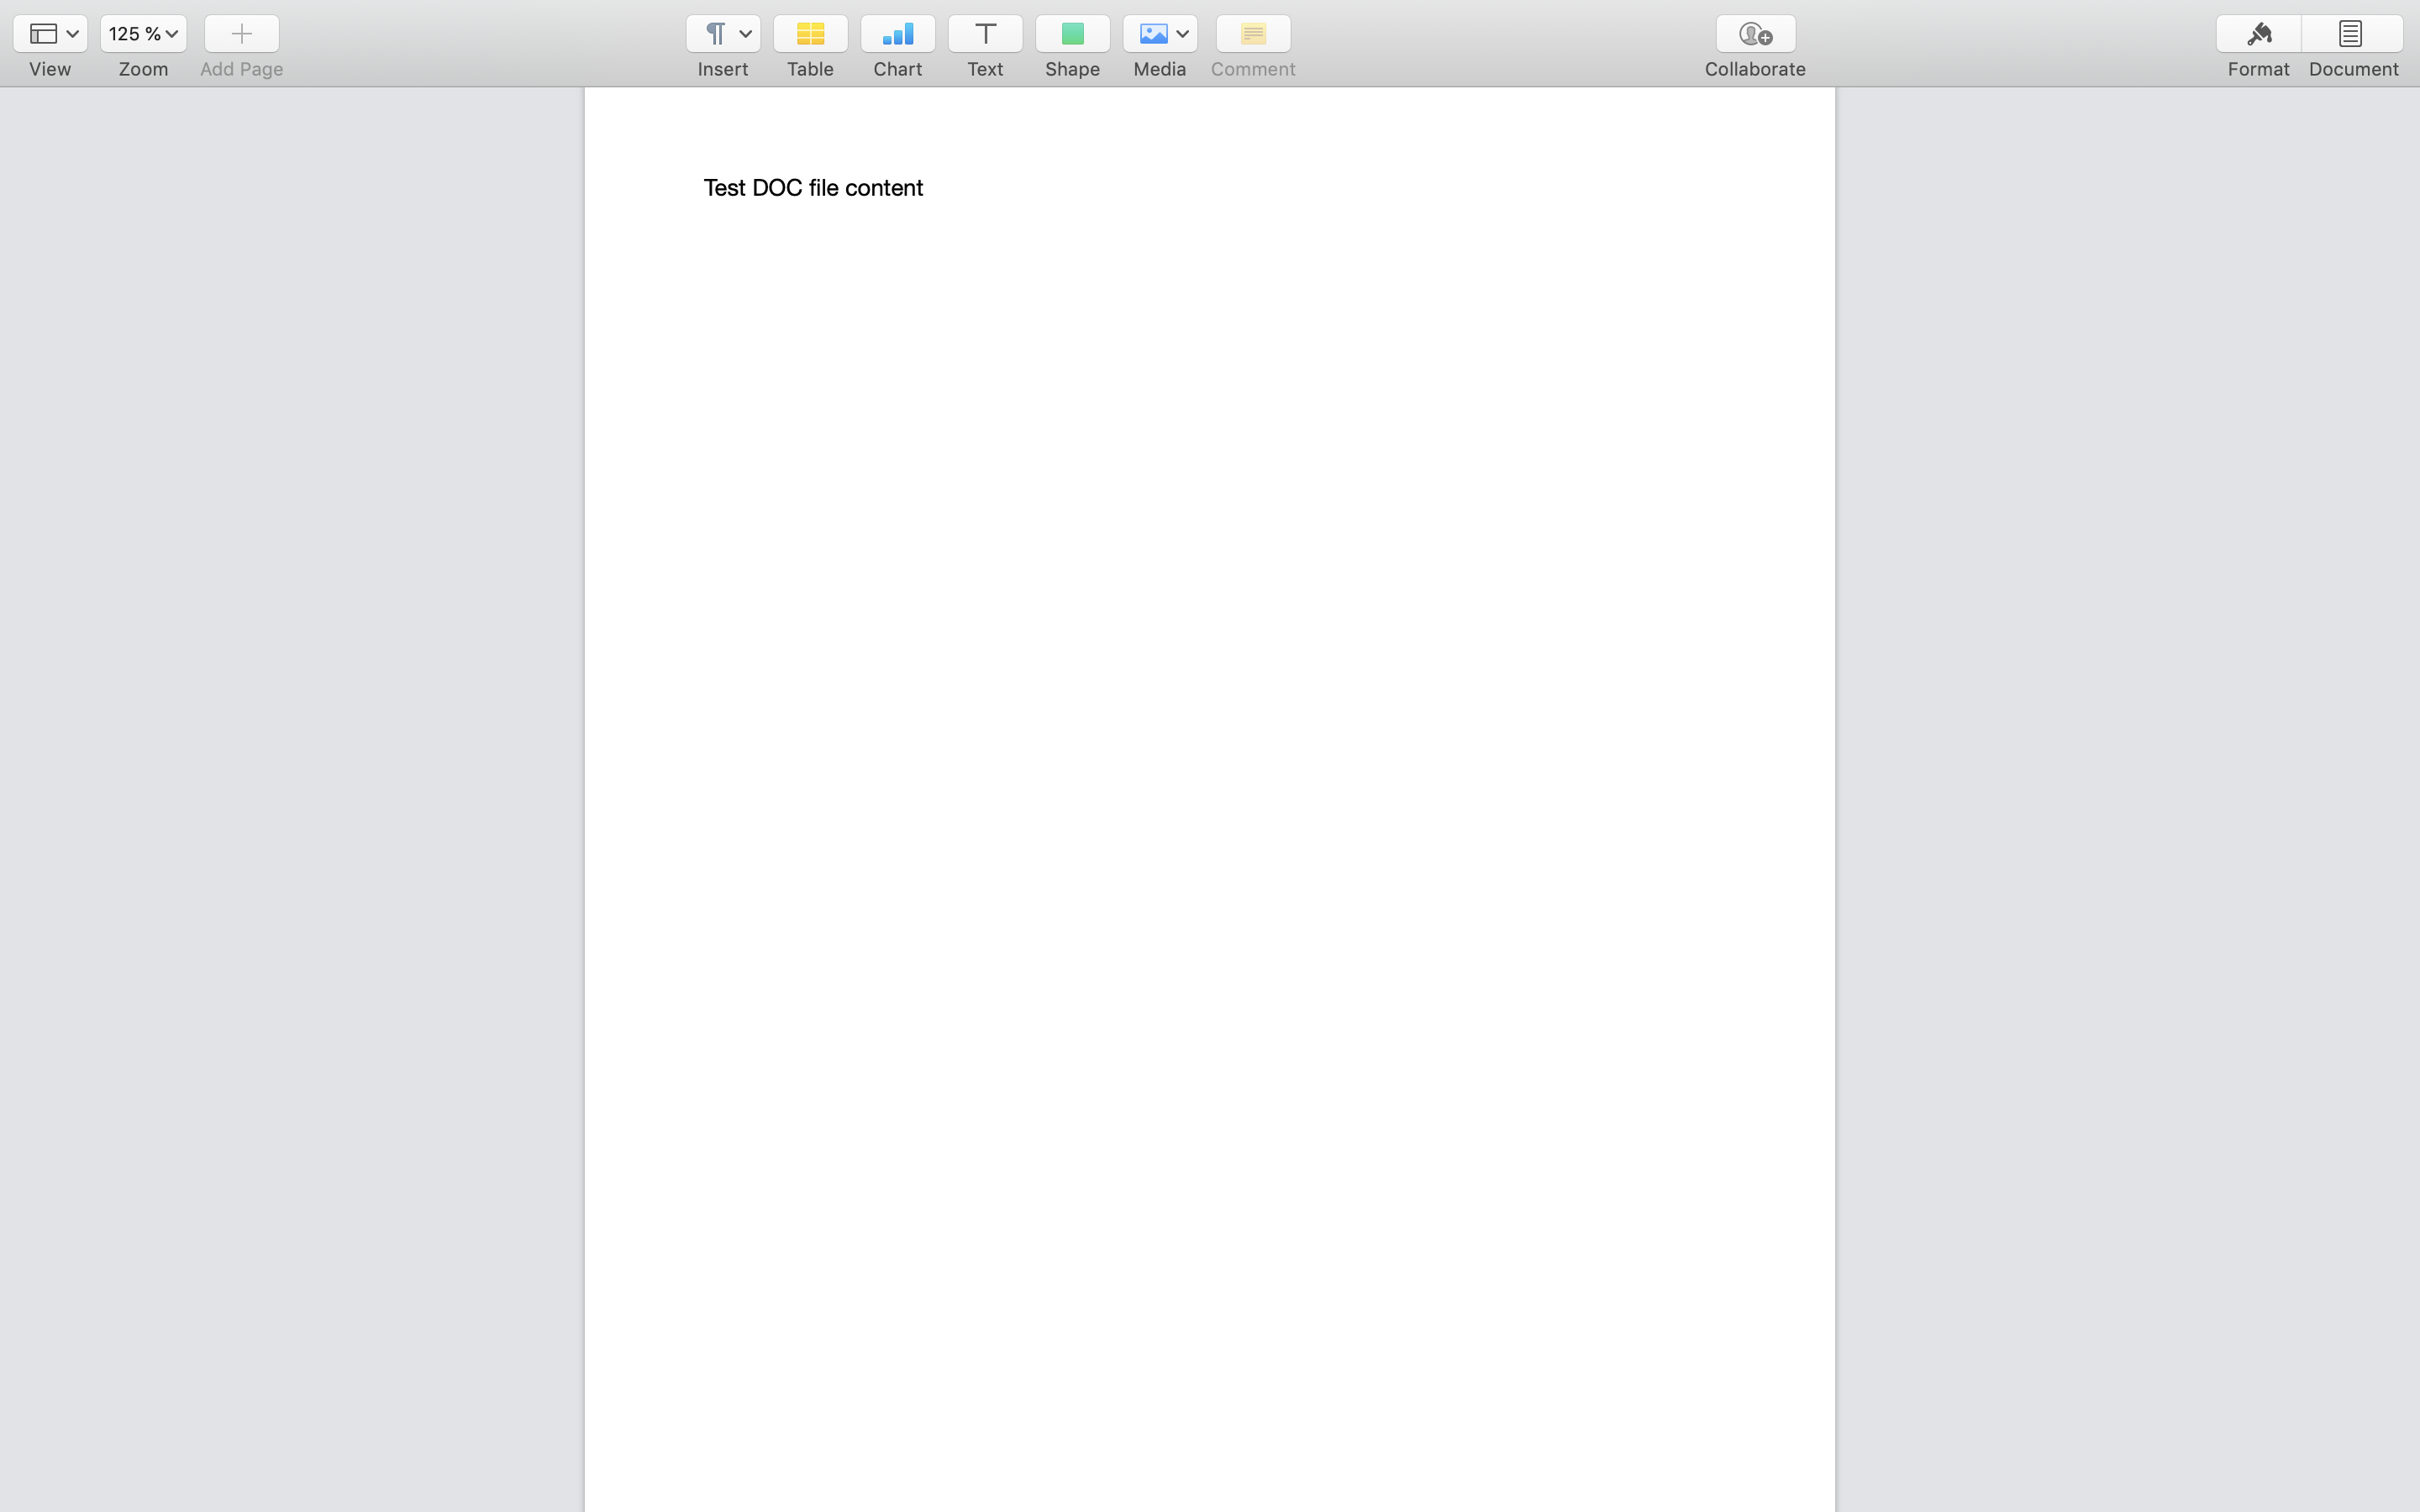Expand the Insert paragraph options chevron
The height and width of the screenshot is (1512, 2420).
tap(745, 33)
